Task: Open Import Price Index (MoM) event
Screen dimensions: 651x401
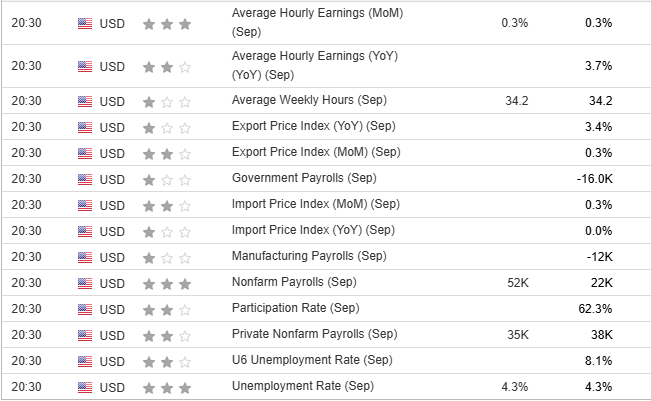Action: point(315,204)
